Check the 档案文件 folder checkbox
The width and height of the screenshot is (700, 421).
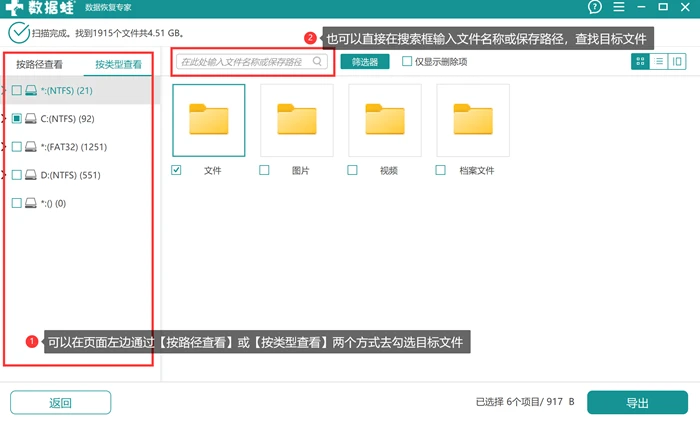(x=441, y=170)
